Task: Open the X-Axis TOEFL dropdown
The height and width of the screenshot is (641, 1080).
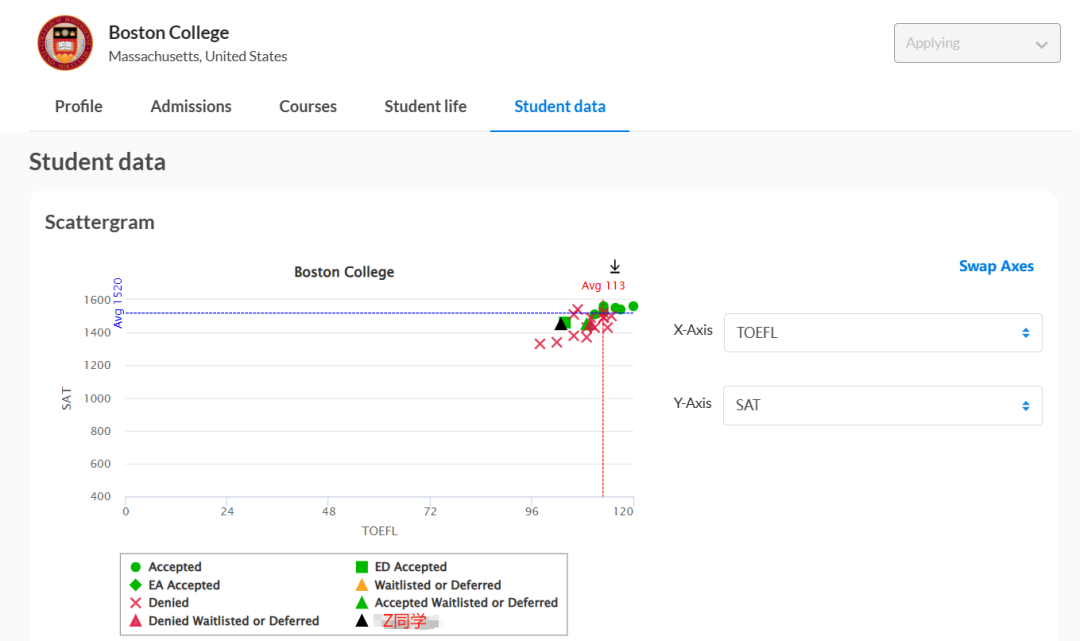Action: coord(883,333)
